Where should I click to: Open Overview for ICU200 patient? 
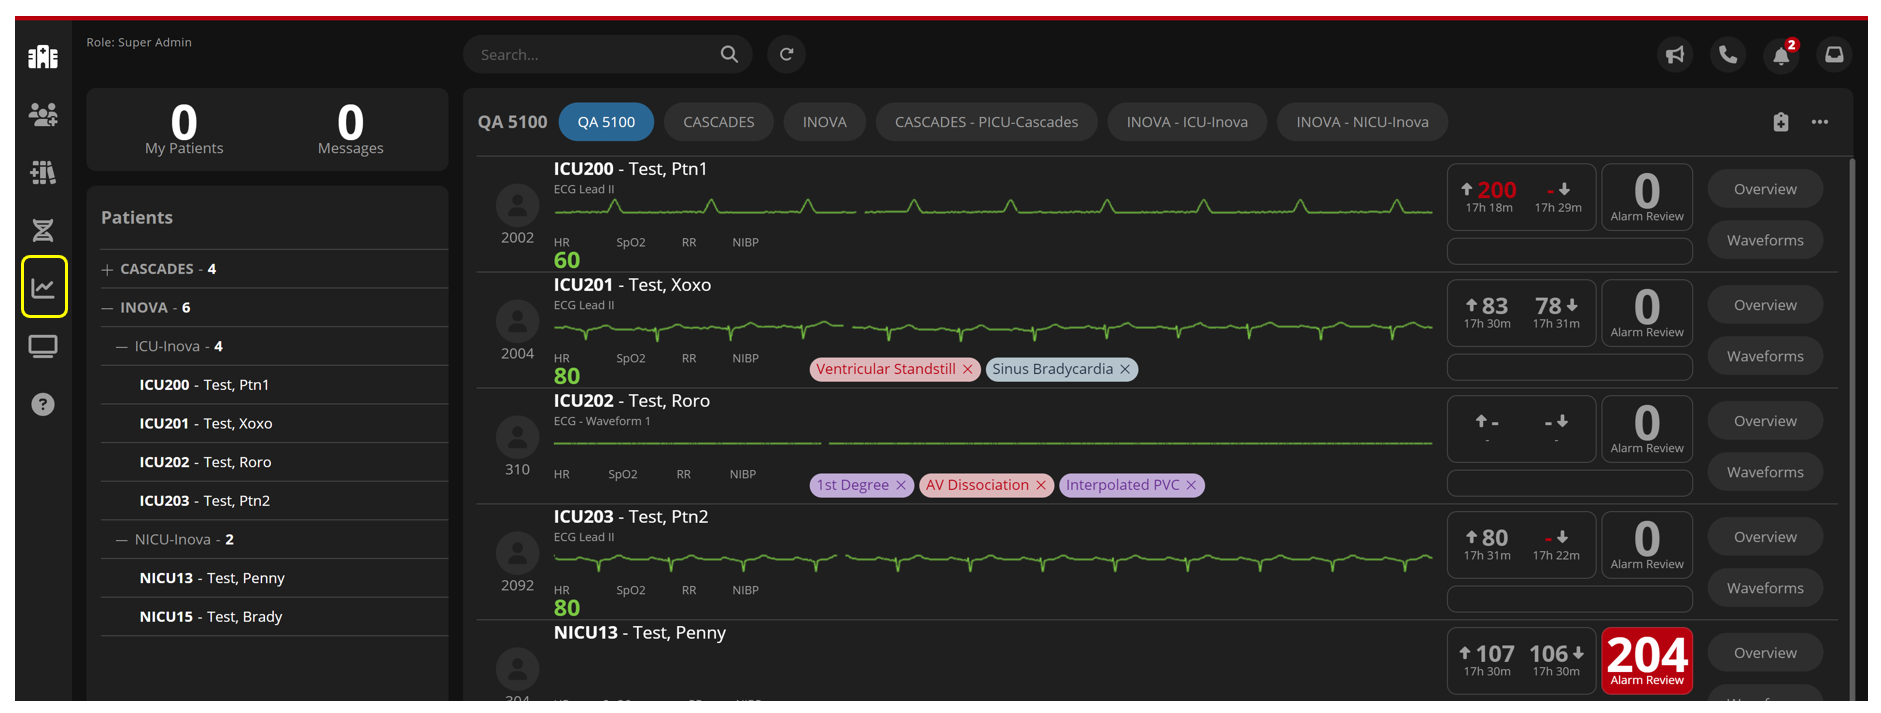click(x=1765, y=189)
